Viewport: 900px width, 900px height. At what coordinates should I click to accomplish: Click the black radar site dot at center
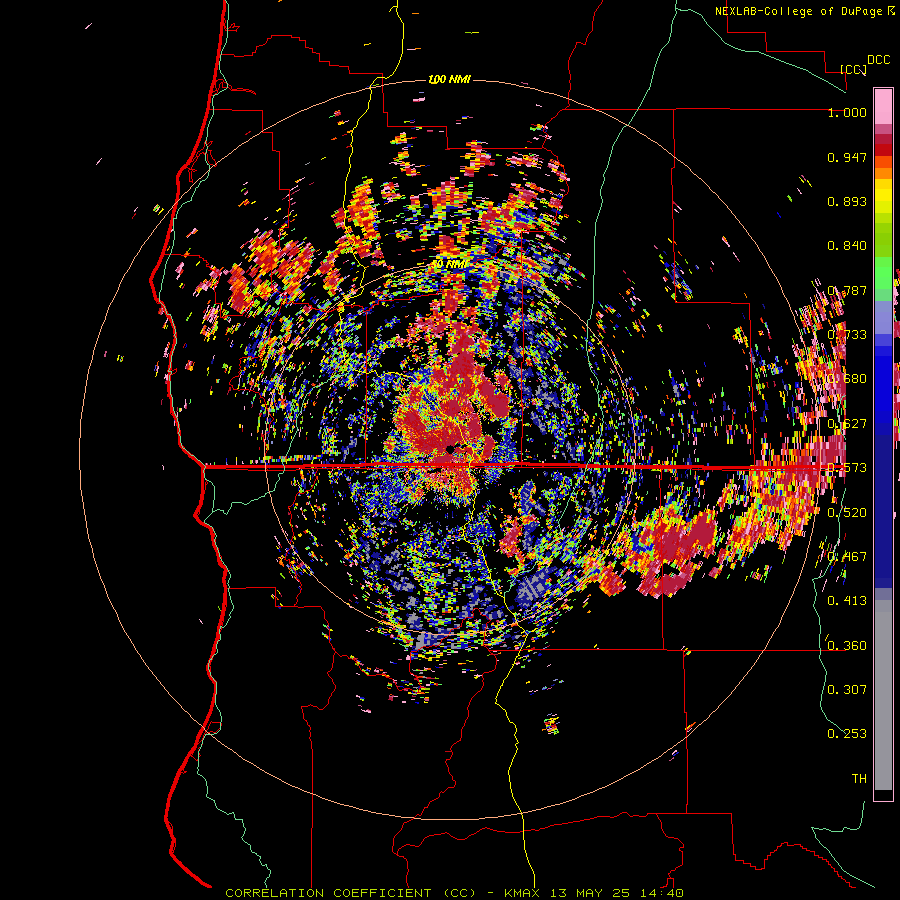point(451,449)
